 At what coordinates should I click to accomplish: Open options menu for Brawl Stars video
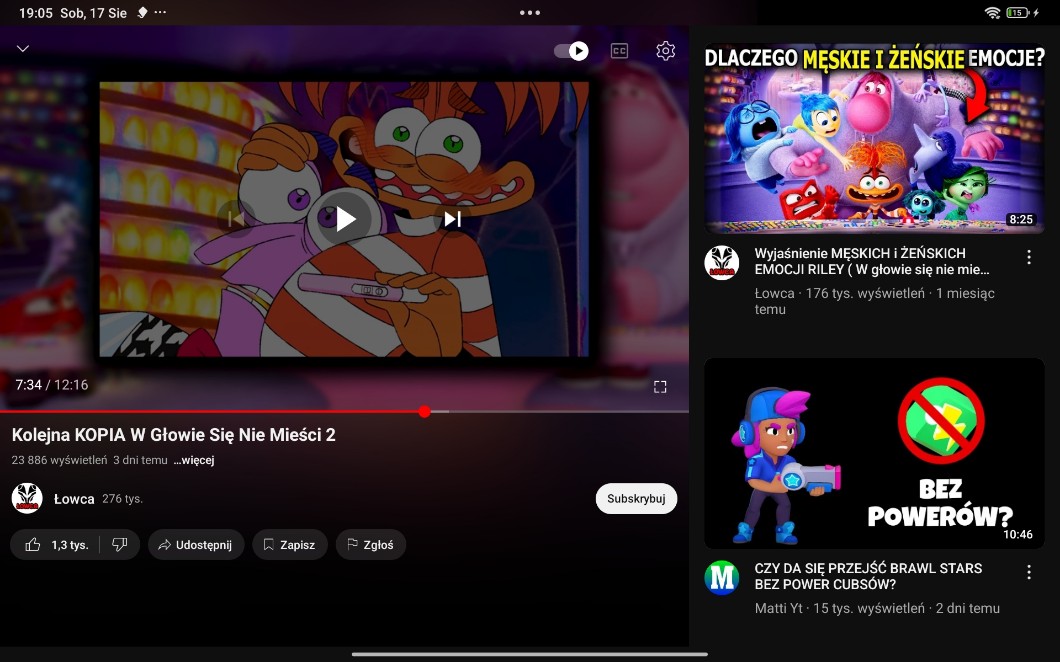[1028, 573]
